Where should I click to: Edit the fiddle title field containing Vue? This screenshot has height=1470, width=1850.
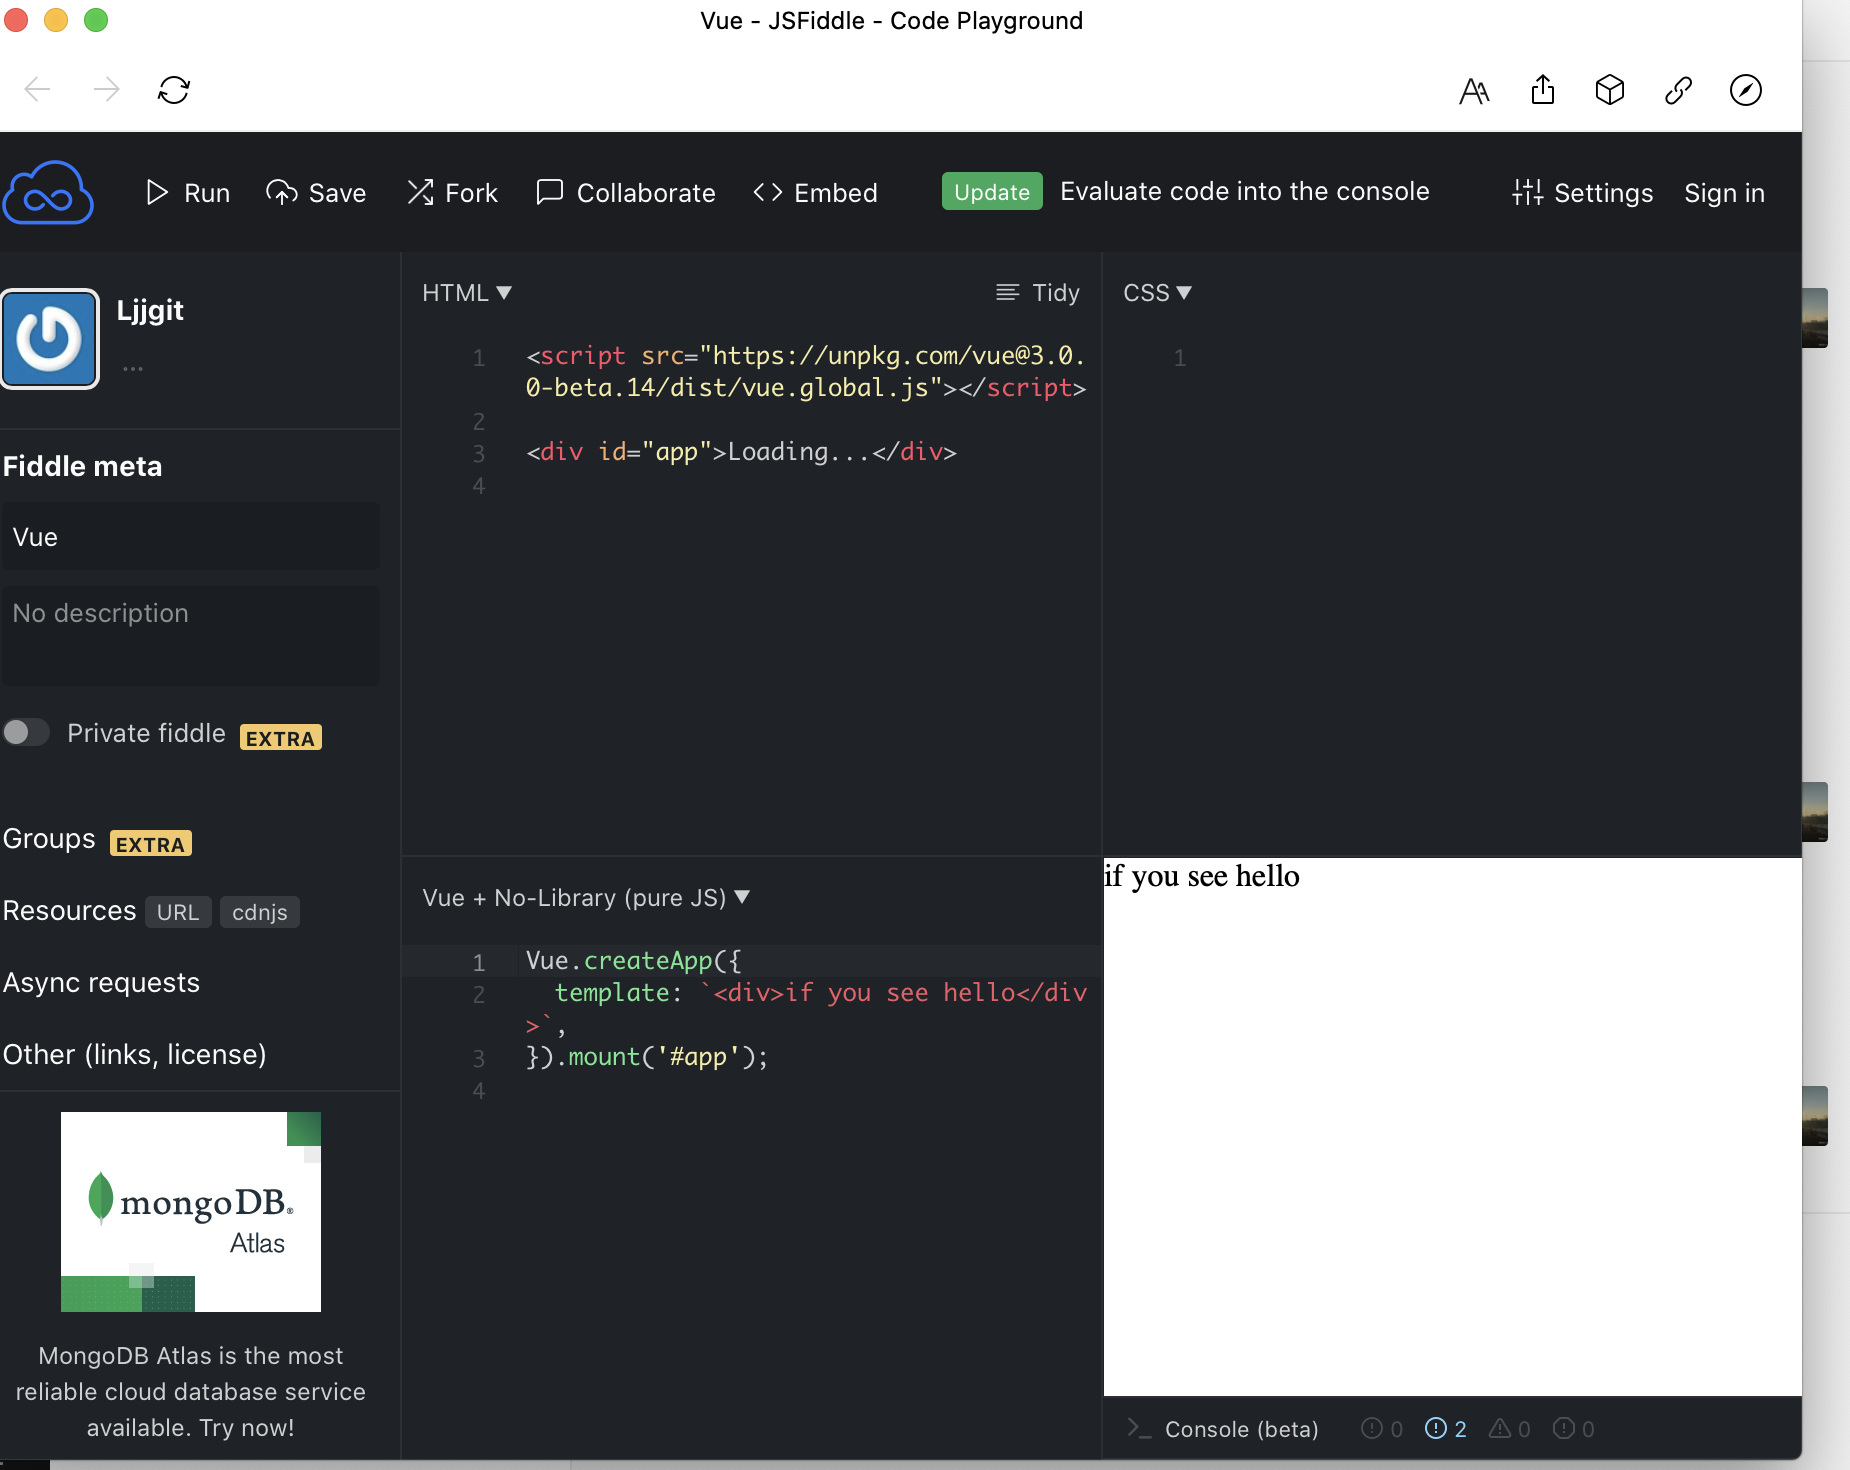pos(190,537)
